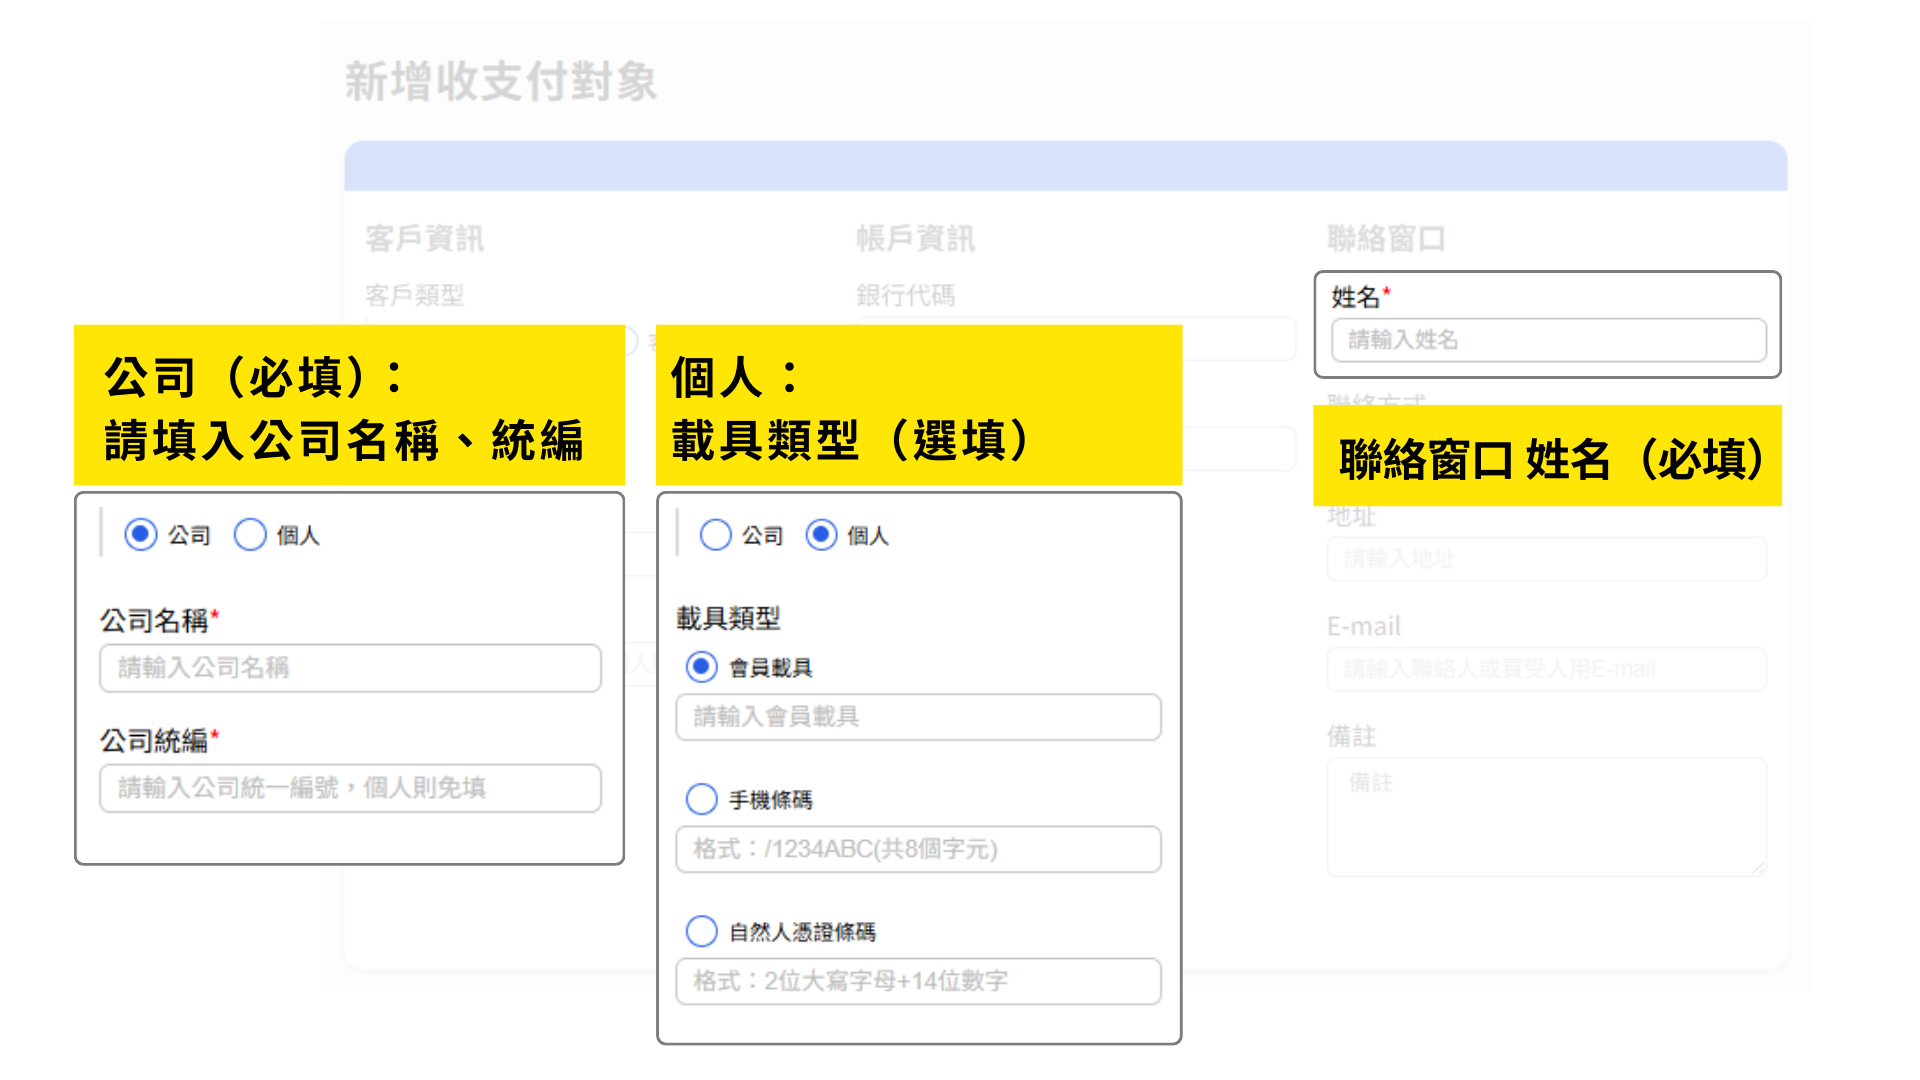
Task: Click the 聯絡窗口 section heading
Action: point(1386,238)
